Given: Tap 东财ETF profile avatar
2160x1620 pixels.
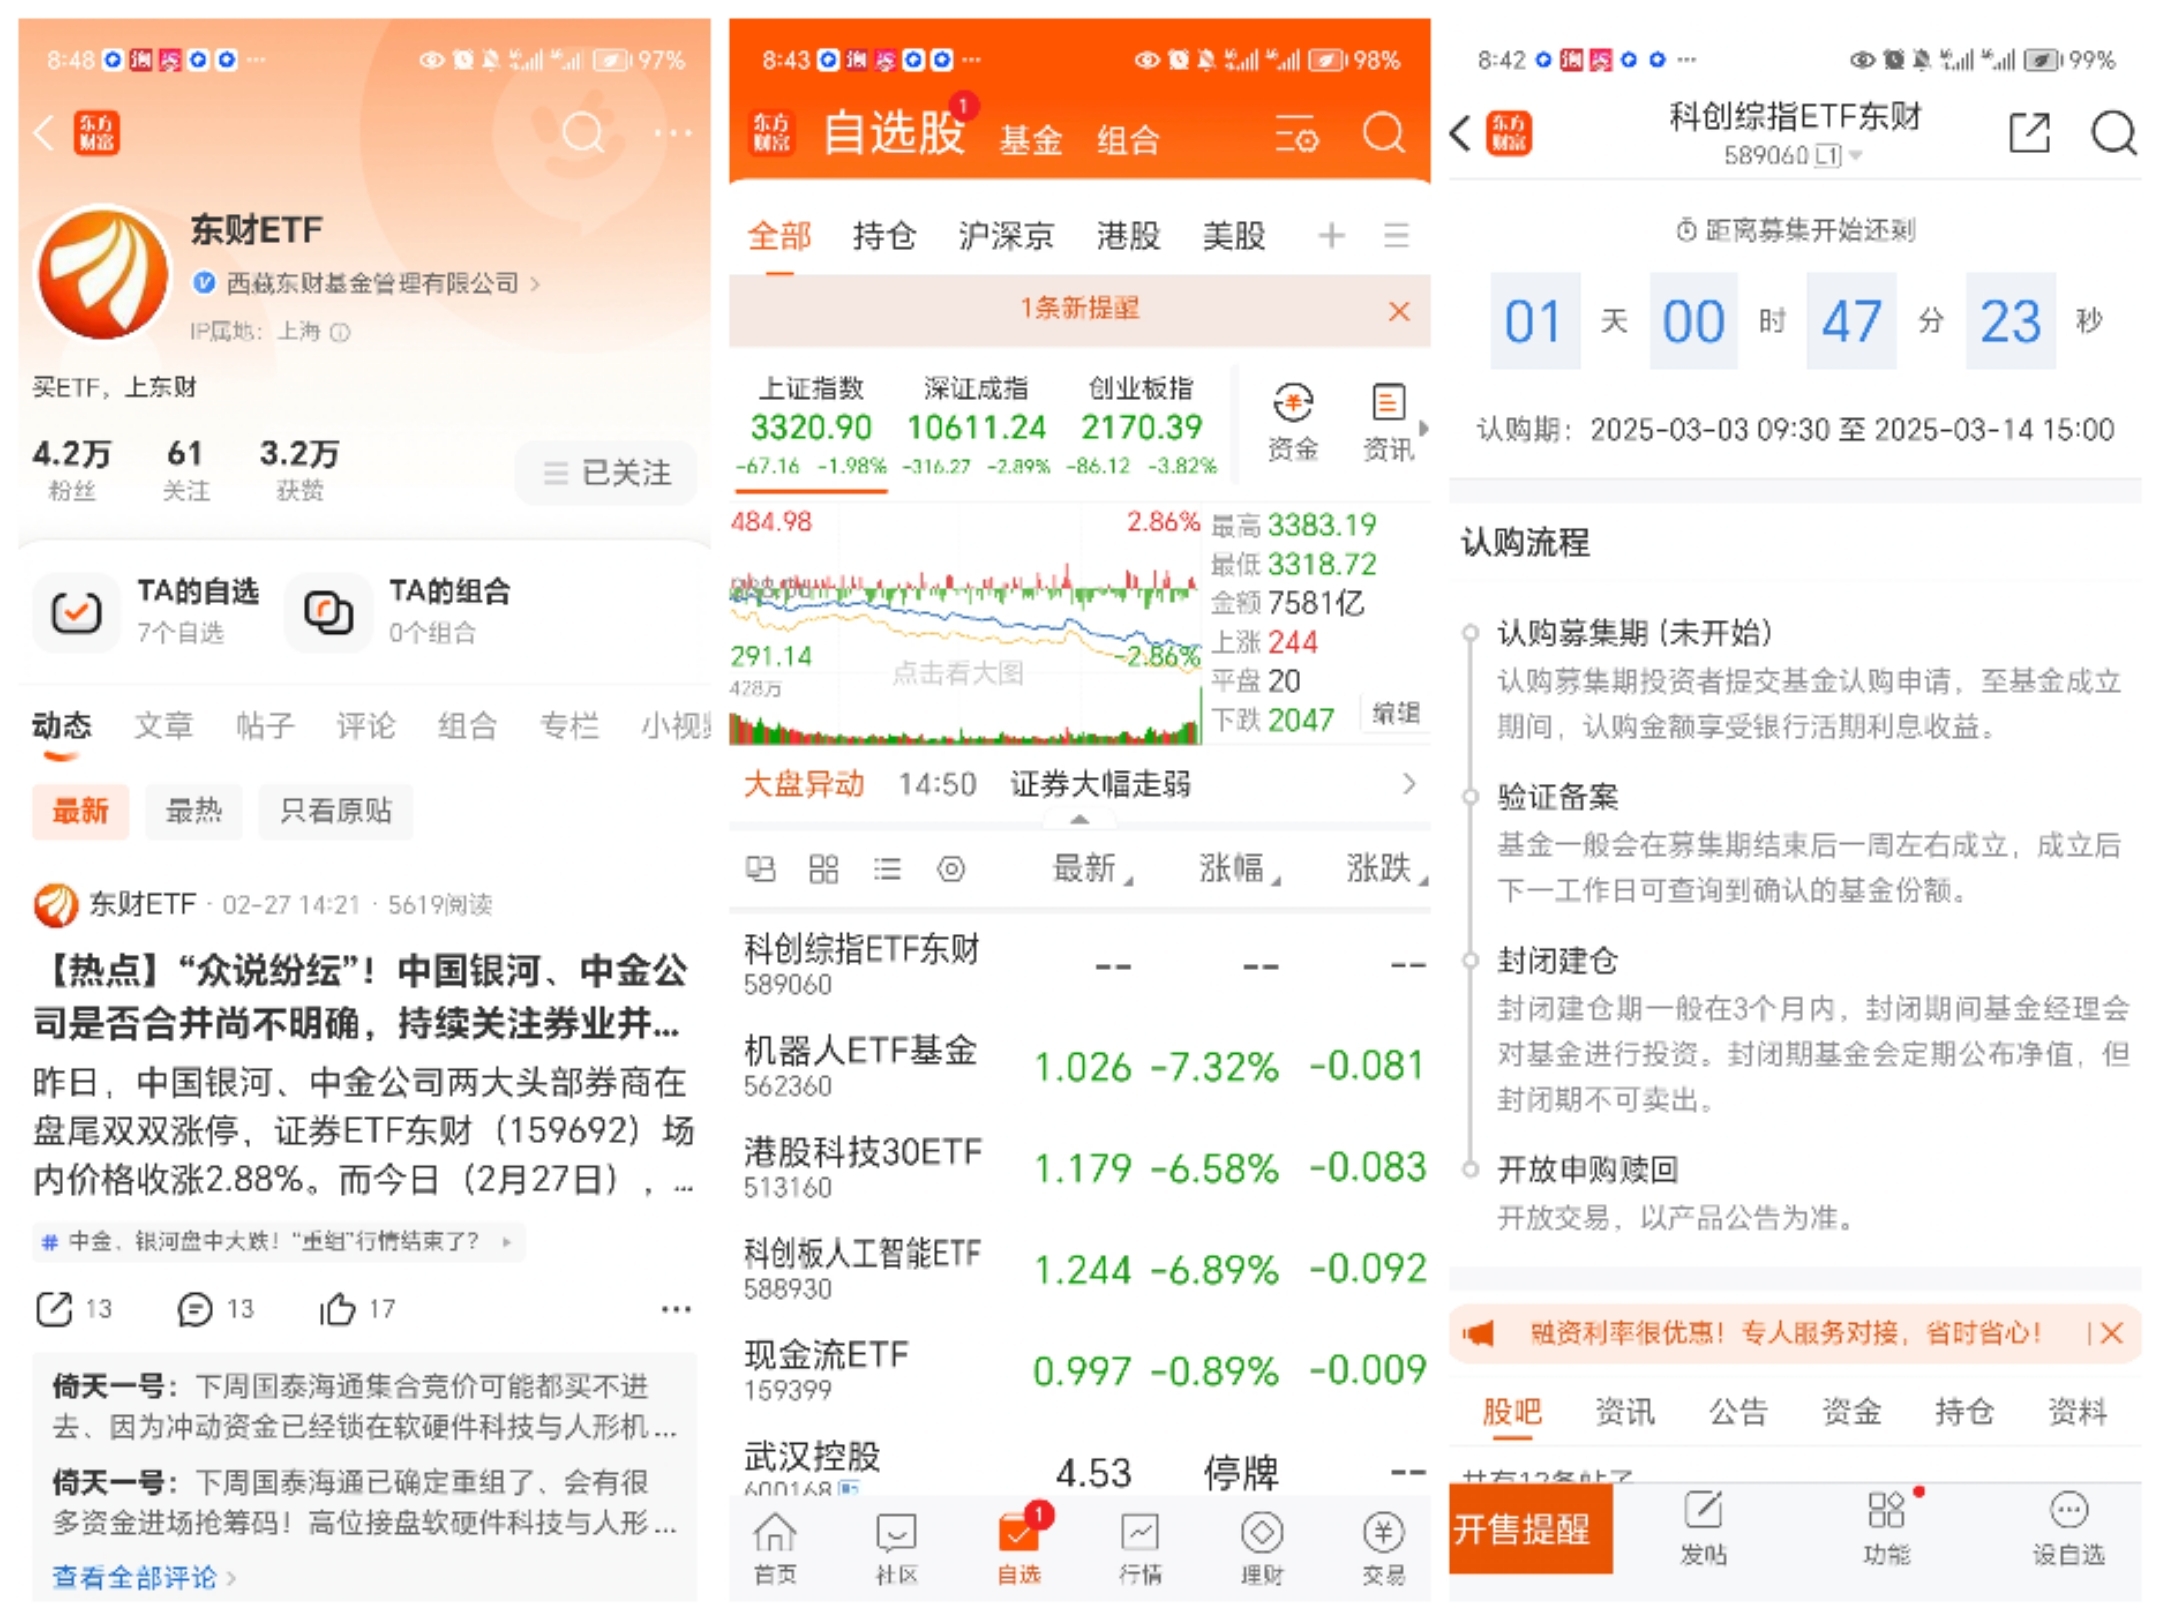Looking at the screenshot, I should click(x=103, y=272).
